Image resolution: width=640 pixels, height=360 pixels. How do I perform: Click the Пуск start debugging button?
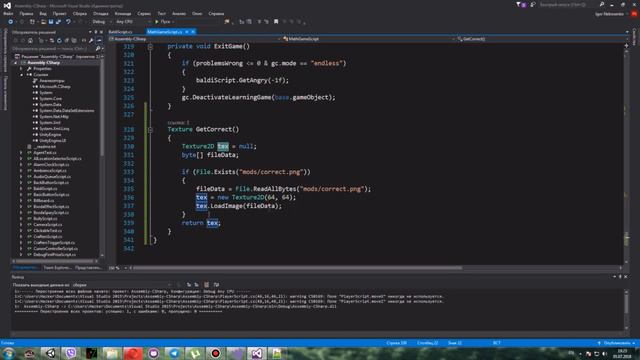coord(163,22)
